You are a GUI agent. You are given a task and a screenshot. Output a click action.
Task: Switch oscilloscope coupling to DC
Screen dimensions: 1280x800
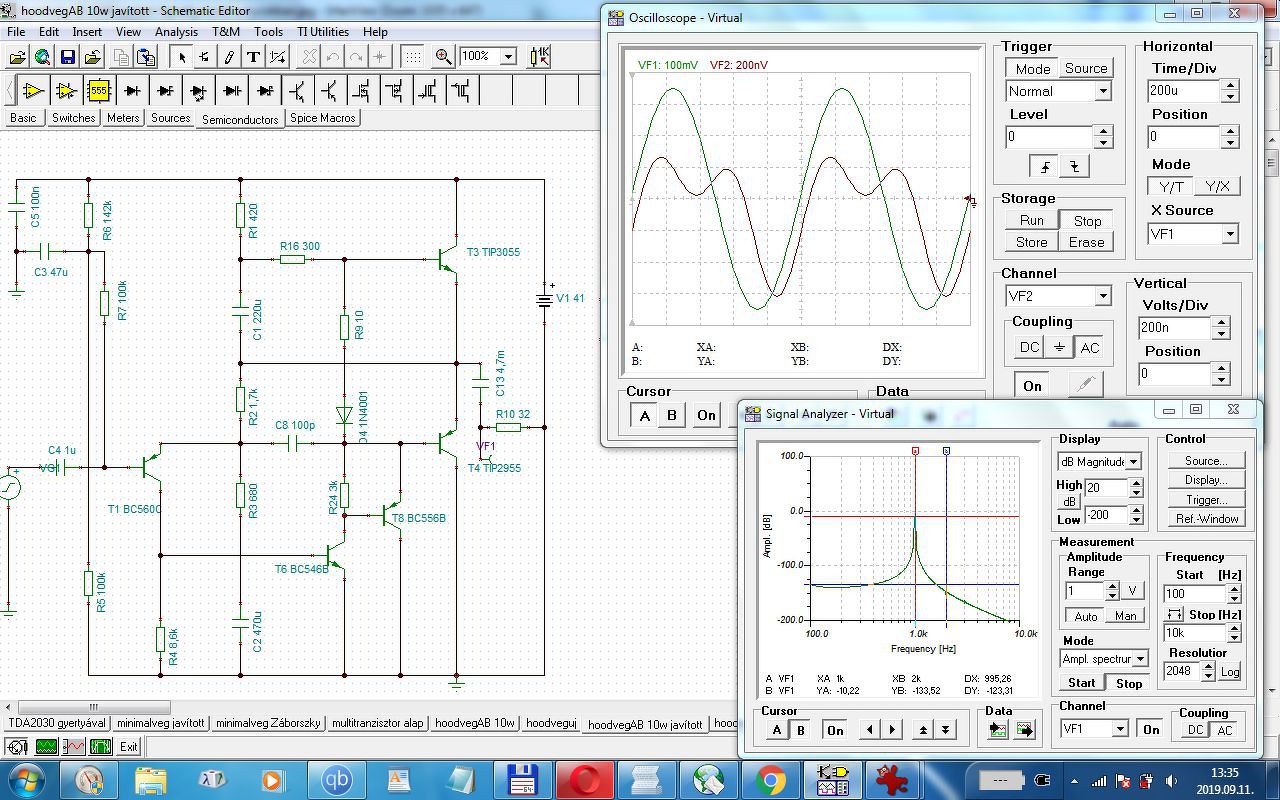click(x=1029, y=348)
